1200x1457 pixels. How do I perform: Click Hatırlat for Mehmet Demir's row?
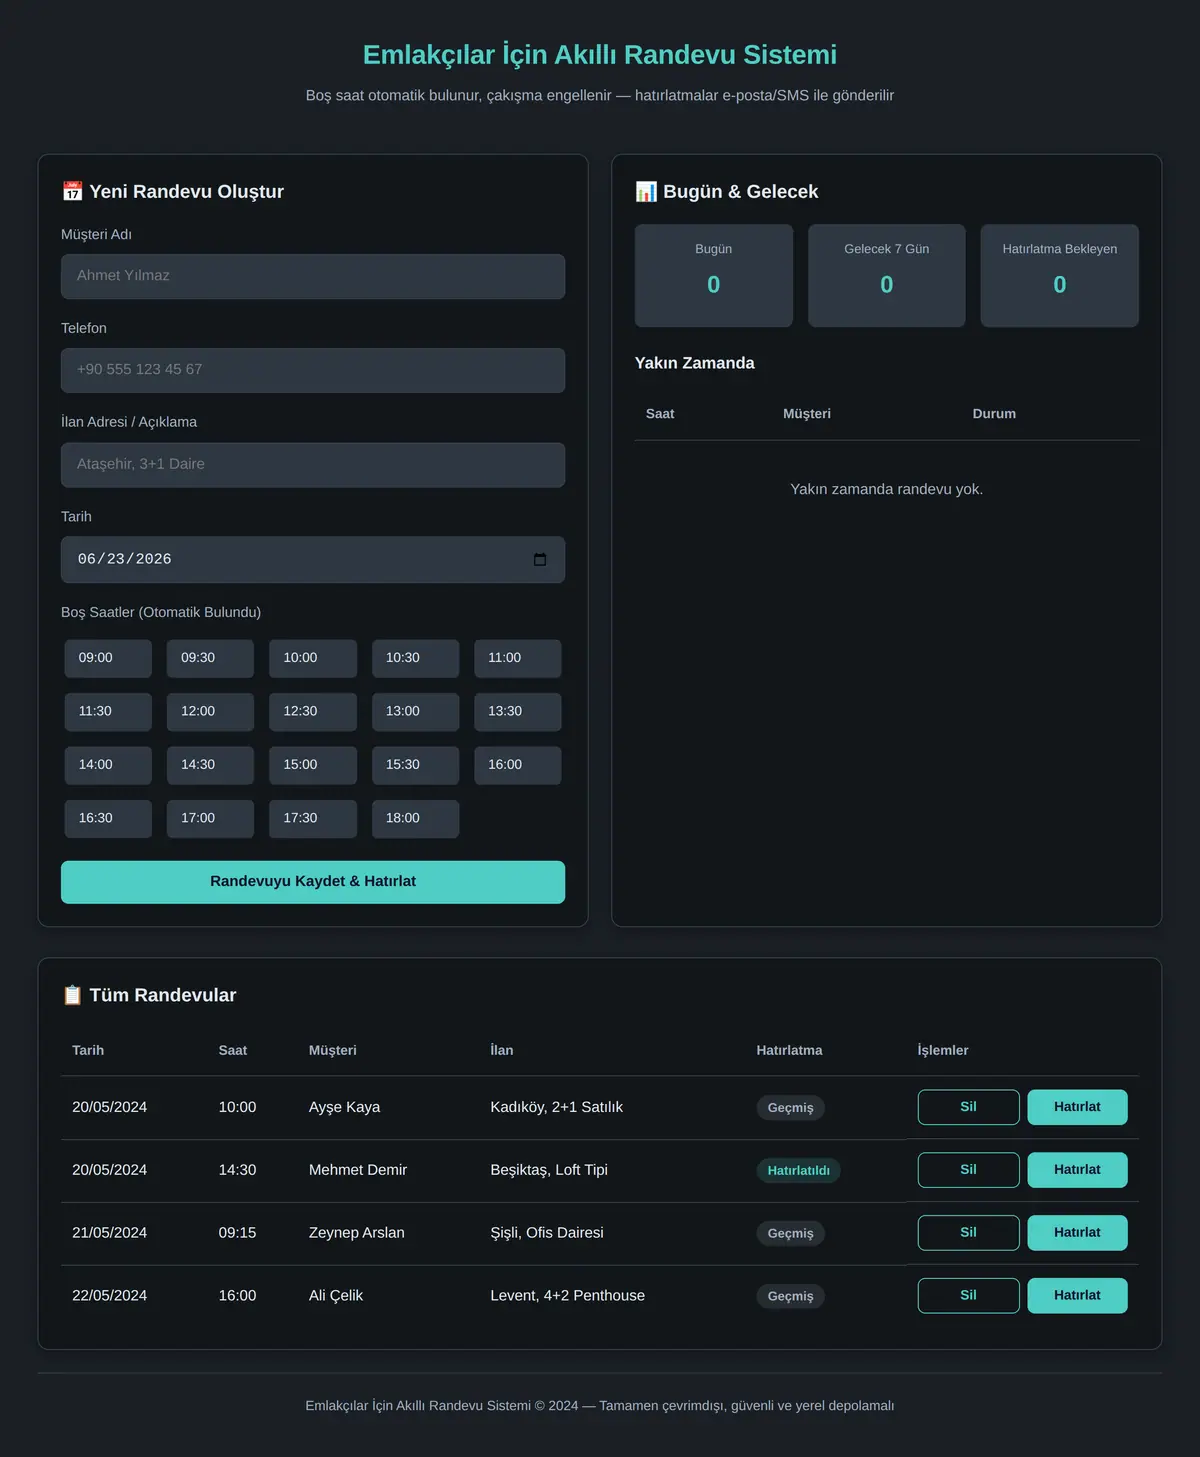click(x=1077, y=1170)
